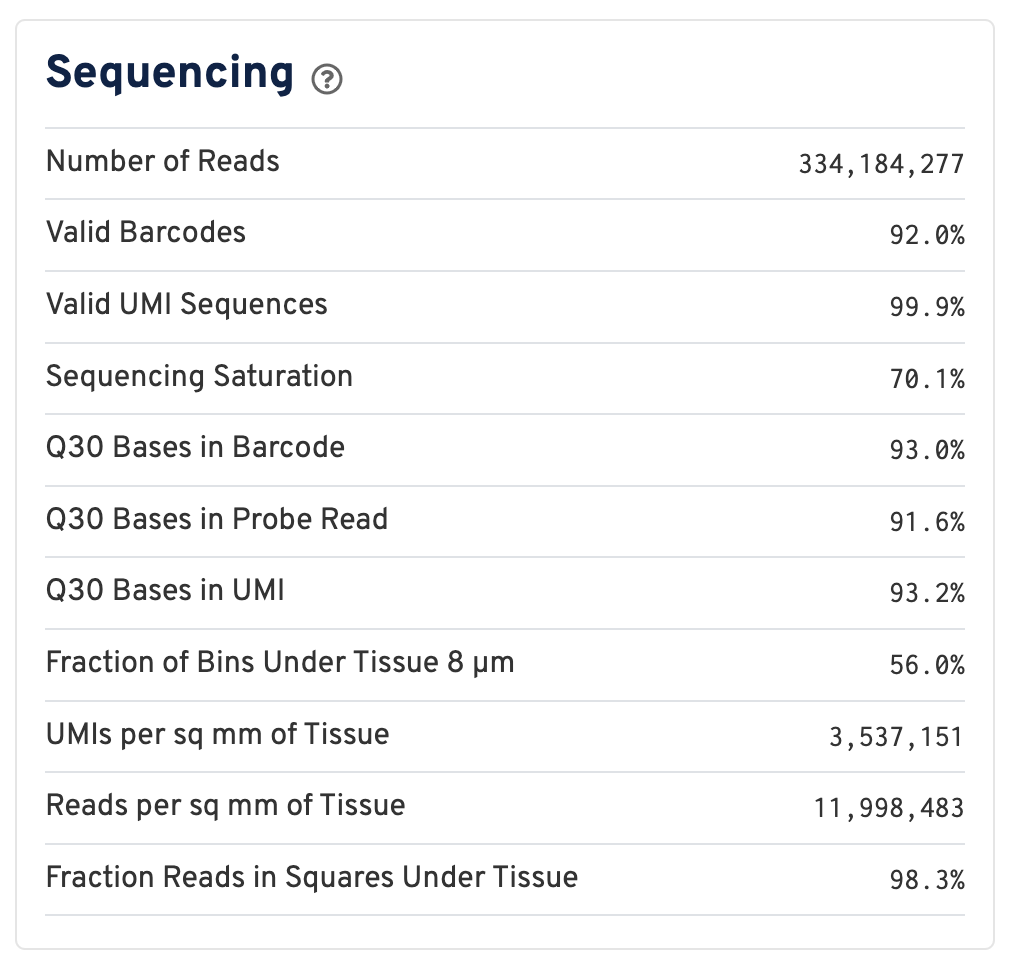
Task: Click the 56.0% bins under tissue value
Action: [x=927, y=665]
